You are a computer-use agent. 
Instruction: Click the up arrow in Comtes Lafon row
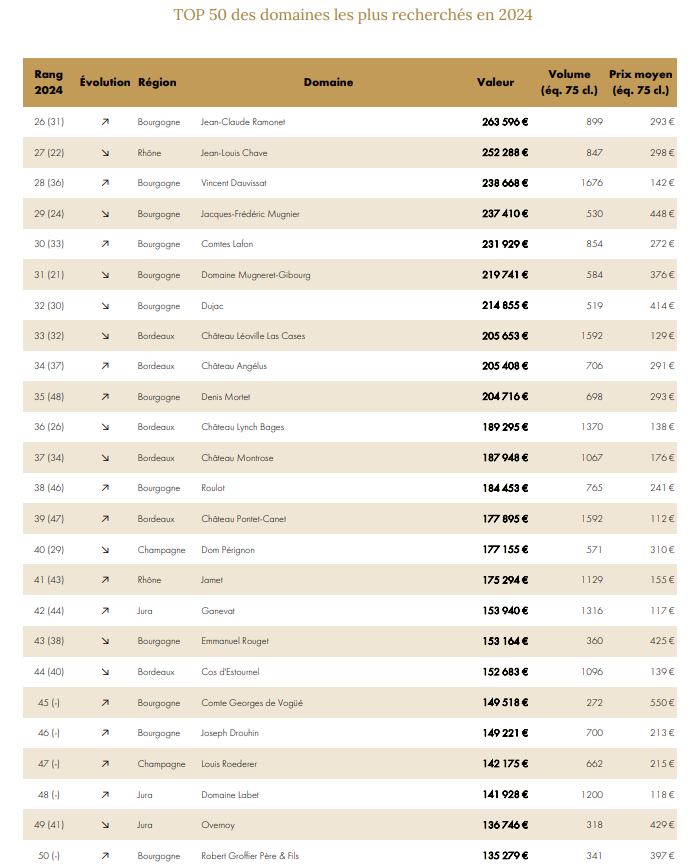pyautogui.click(x=105, y=244)
